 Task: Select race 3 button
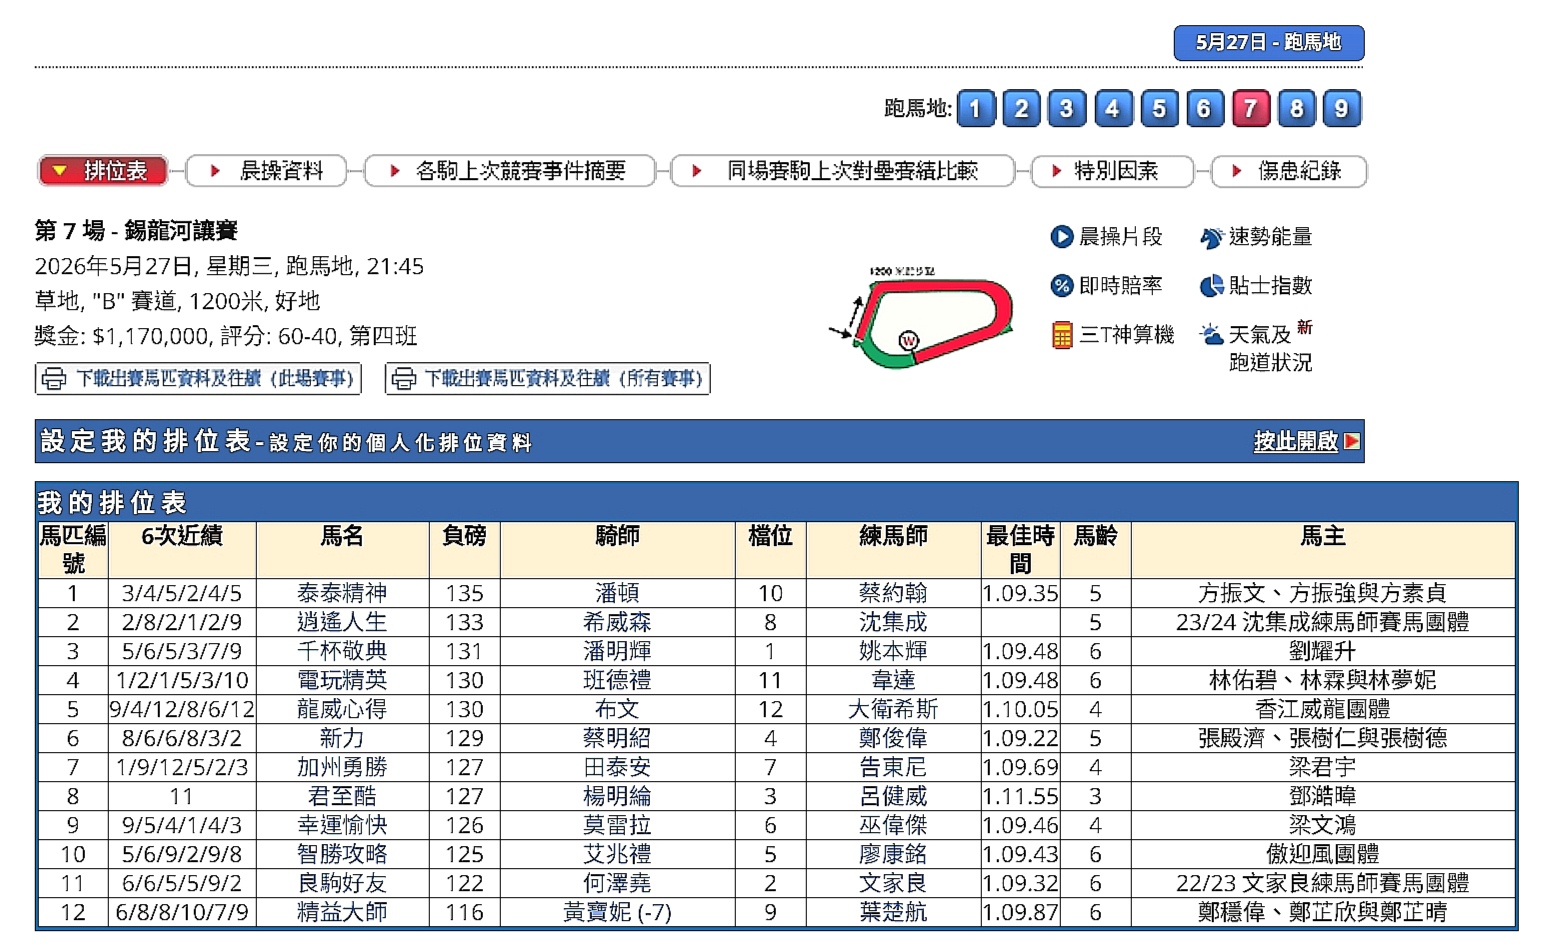1066,108
